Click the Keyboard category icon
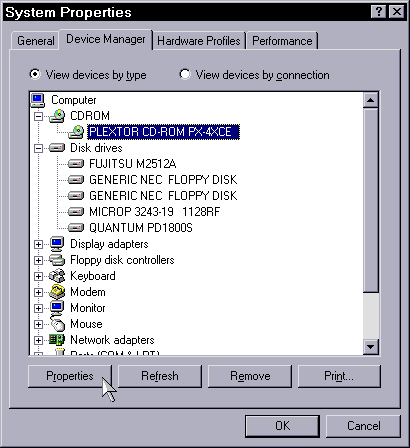The height and width of the screenshot is (448, 410). [57, 276]
